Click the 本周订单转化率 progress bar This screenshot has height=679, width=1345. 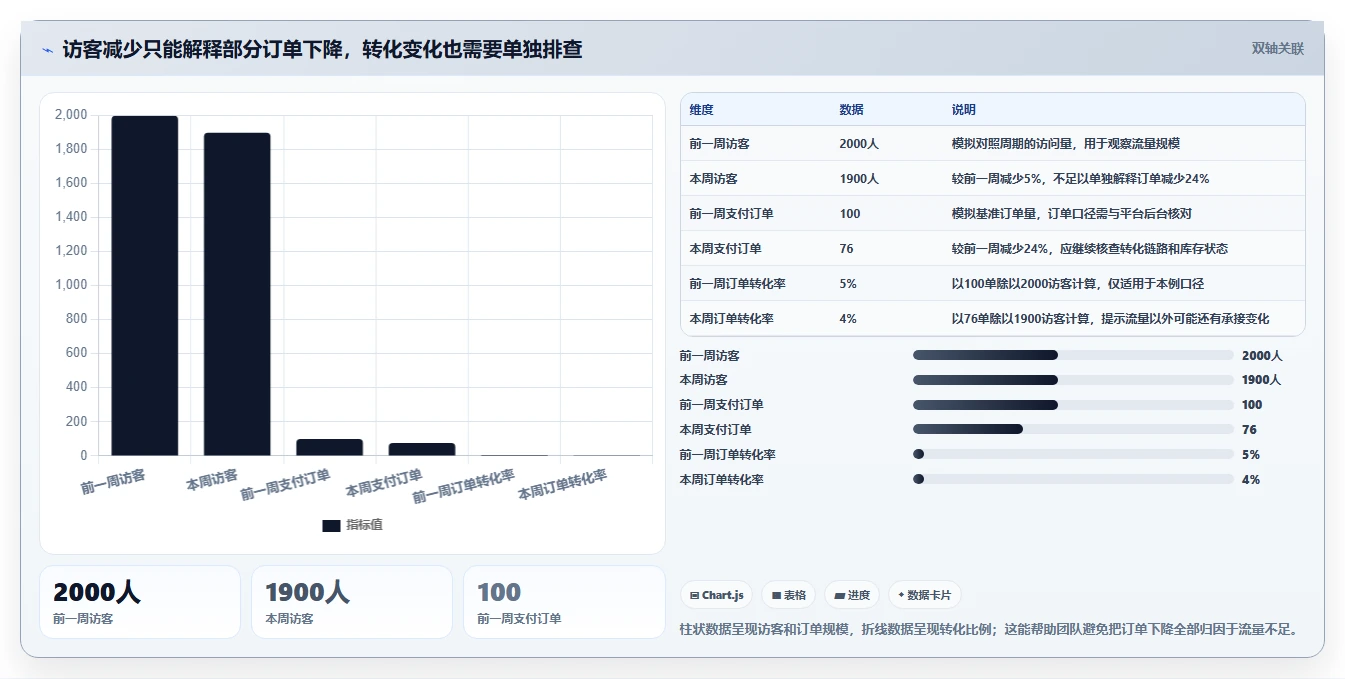click(1073, 479)
